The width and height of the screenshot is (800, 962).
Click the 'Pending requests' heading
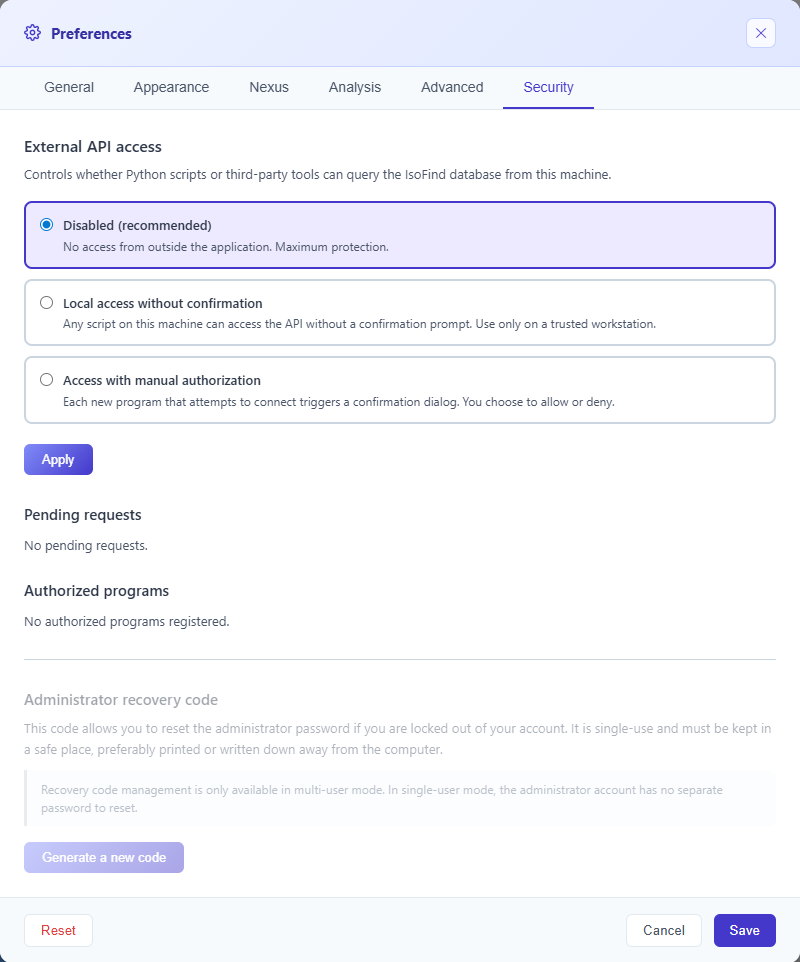[82, 514]
